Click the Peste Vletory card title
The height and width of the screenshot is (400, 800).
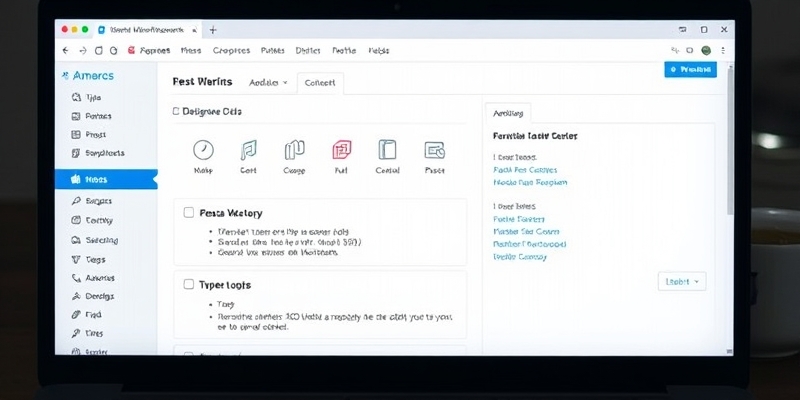click(x=231, y=213)
